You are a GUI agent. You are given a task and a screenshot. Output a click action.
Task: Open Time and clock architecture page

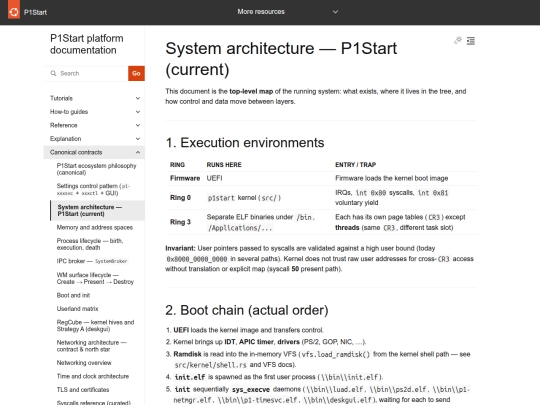(x=93, y=376)
